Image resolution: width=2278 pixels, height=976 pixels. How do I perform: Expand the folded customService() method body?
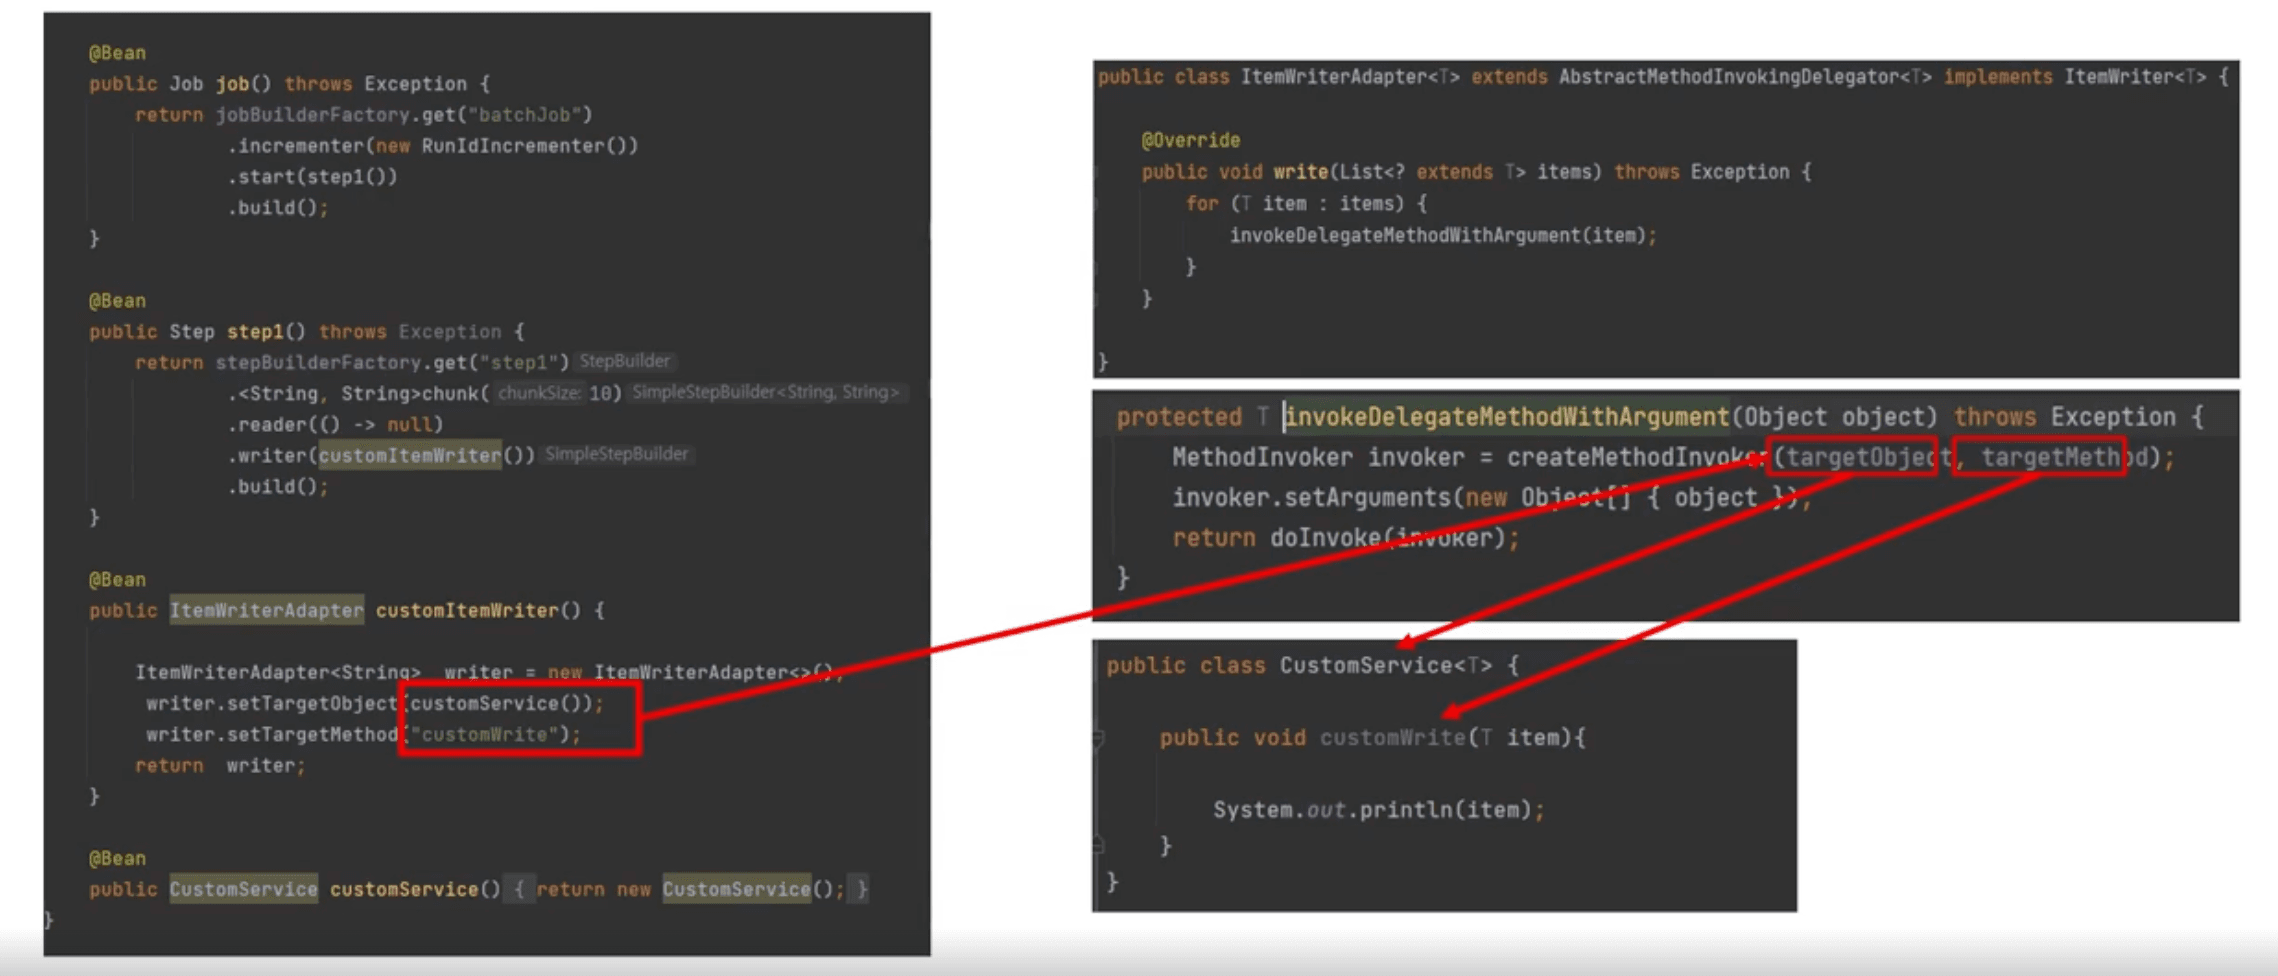click(x=518, y=889)
